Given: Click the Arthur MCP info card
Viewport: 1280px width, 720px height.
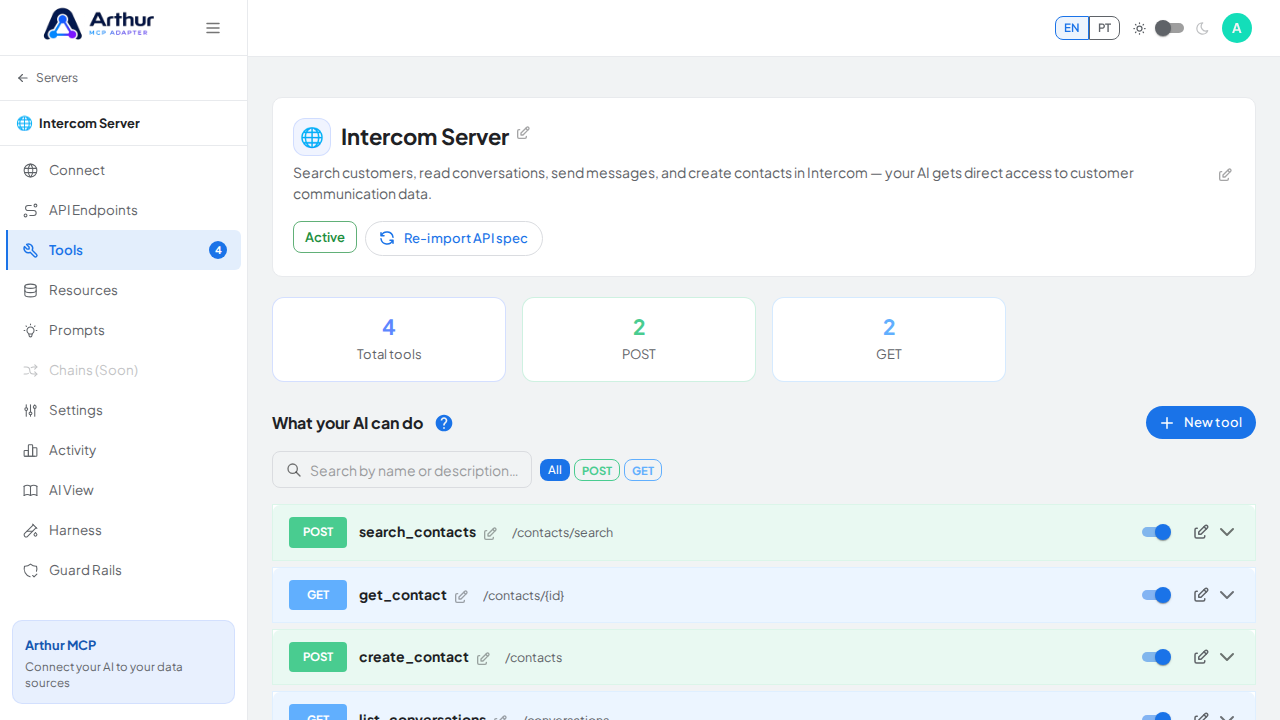Looking at the screenshot, I should [124, 662].
